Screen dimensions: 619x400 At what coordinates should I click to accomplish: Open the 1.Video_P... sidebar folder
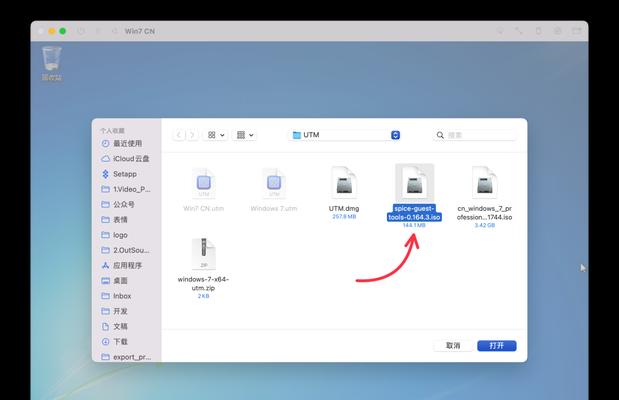click(x=126, y=189)
